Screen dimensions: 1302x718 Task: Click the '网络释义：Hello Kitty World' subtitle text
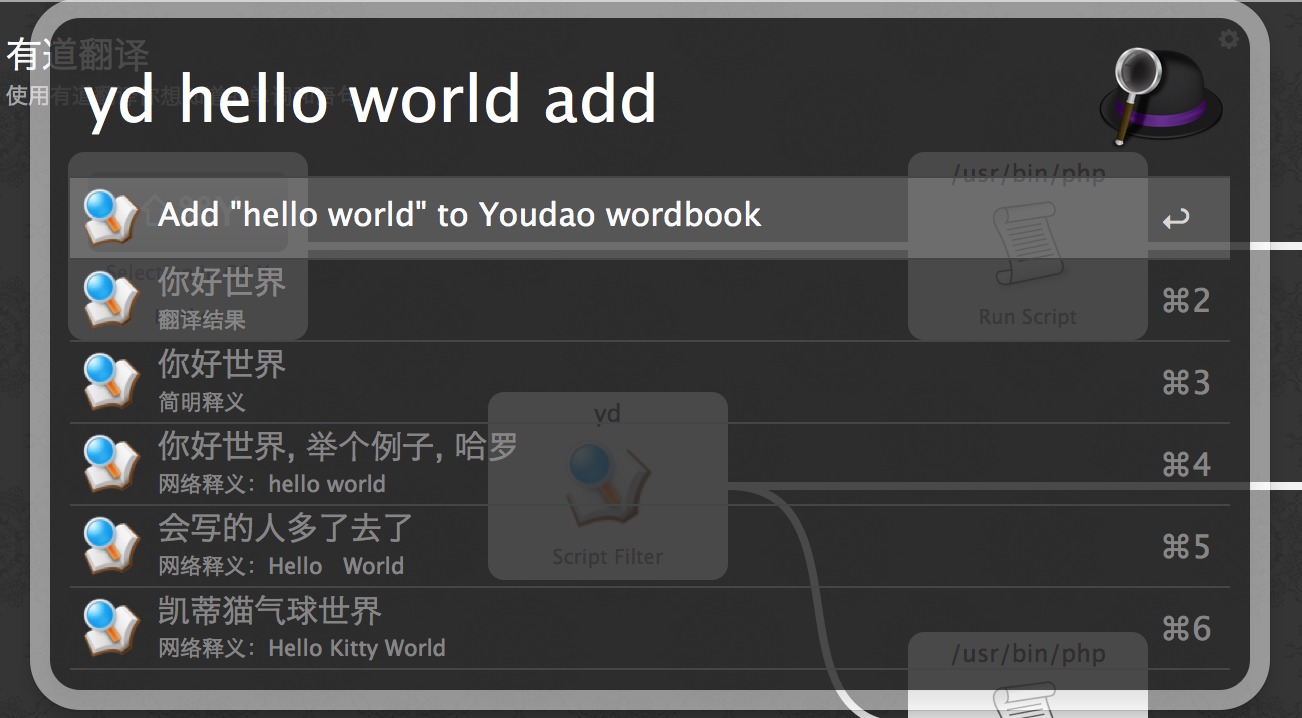(302, 648)
